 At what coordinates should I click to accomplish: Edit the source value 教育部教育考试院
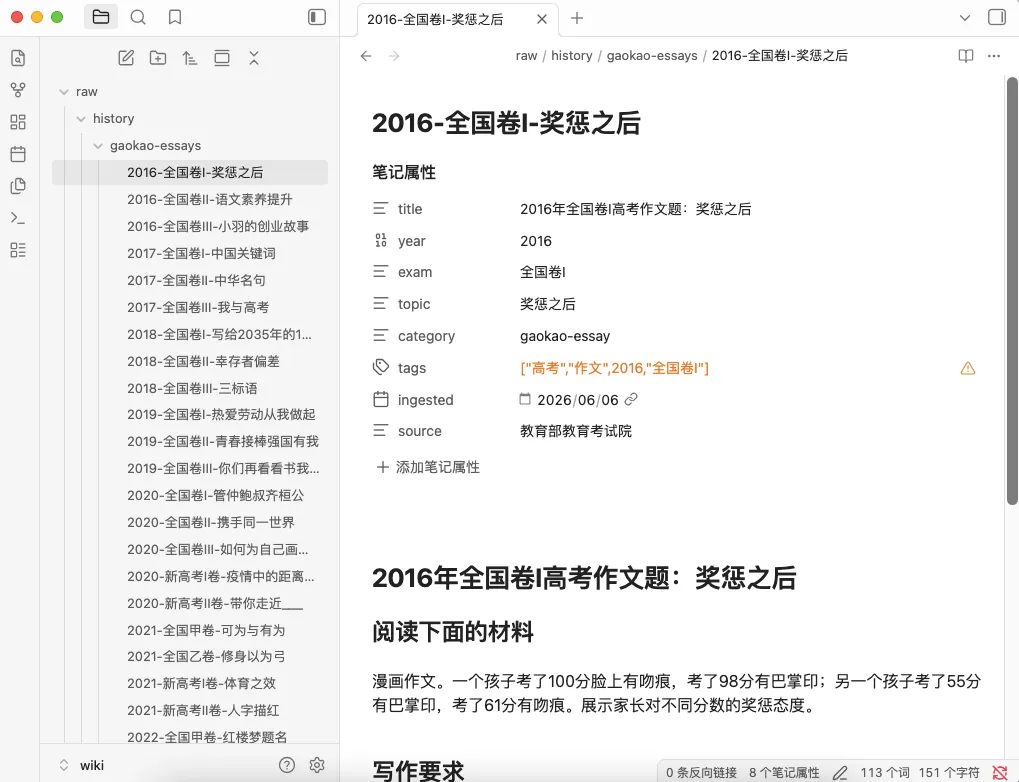pos(576,431)
